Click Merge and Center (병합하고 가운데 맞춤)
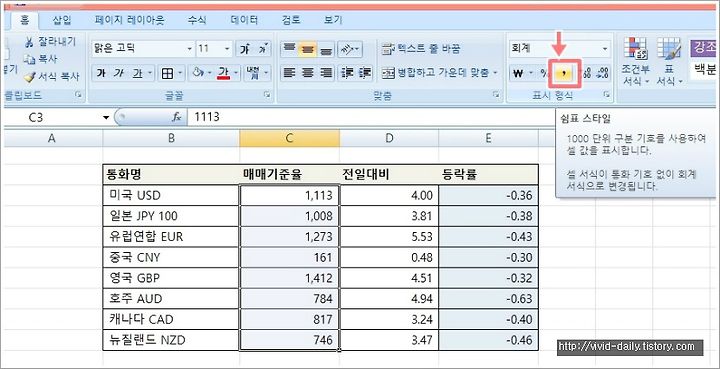This screenshot has height=369, width=720. (435, 73)
